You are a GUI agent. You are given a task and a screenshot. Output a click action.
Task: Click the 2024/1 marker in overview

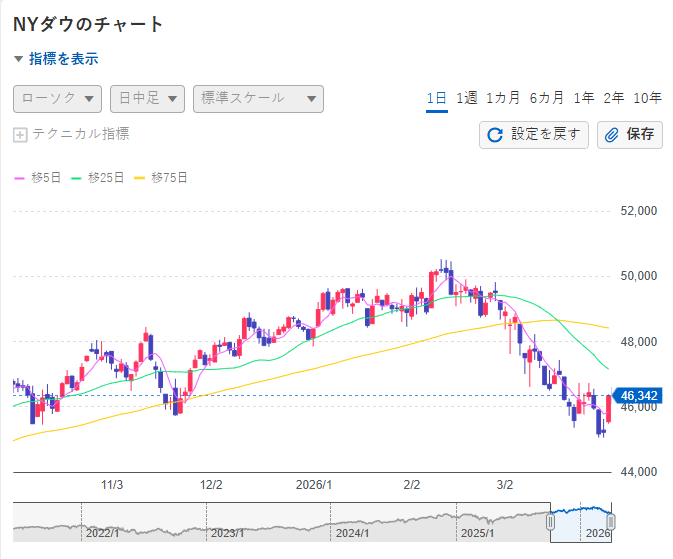point(352,533)
